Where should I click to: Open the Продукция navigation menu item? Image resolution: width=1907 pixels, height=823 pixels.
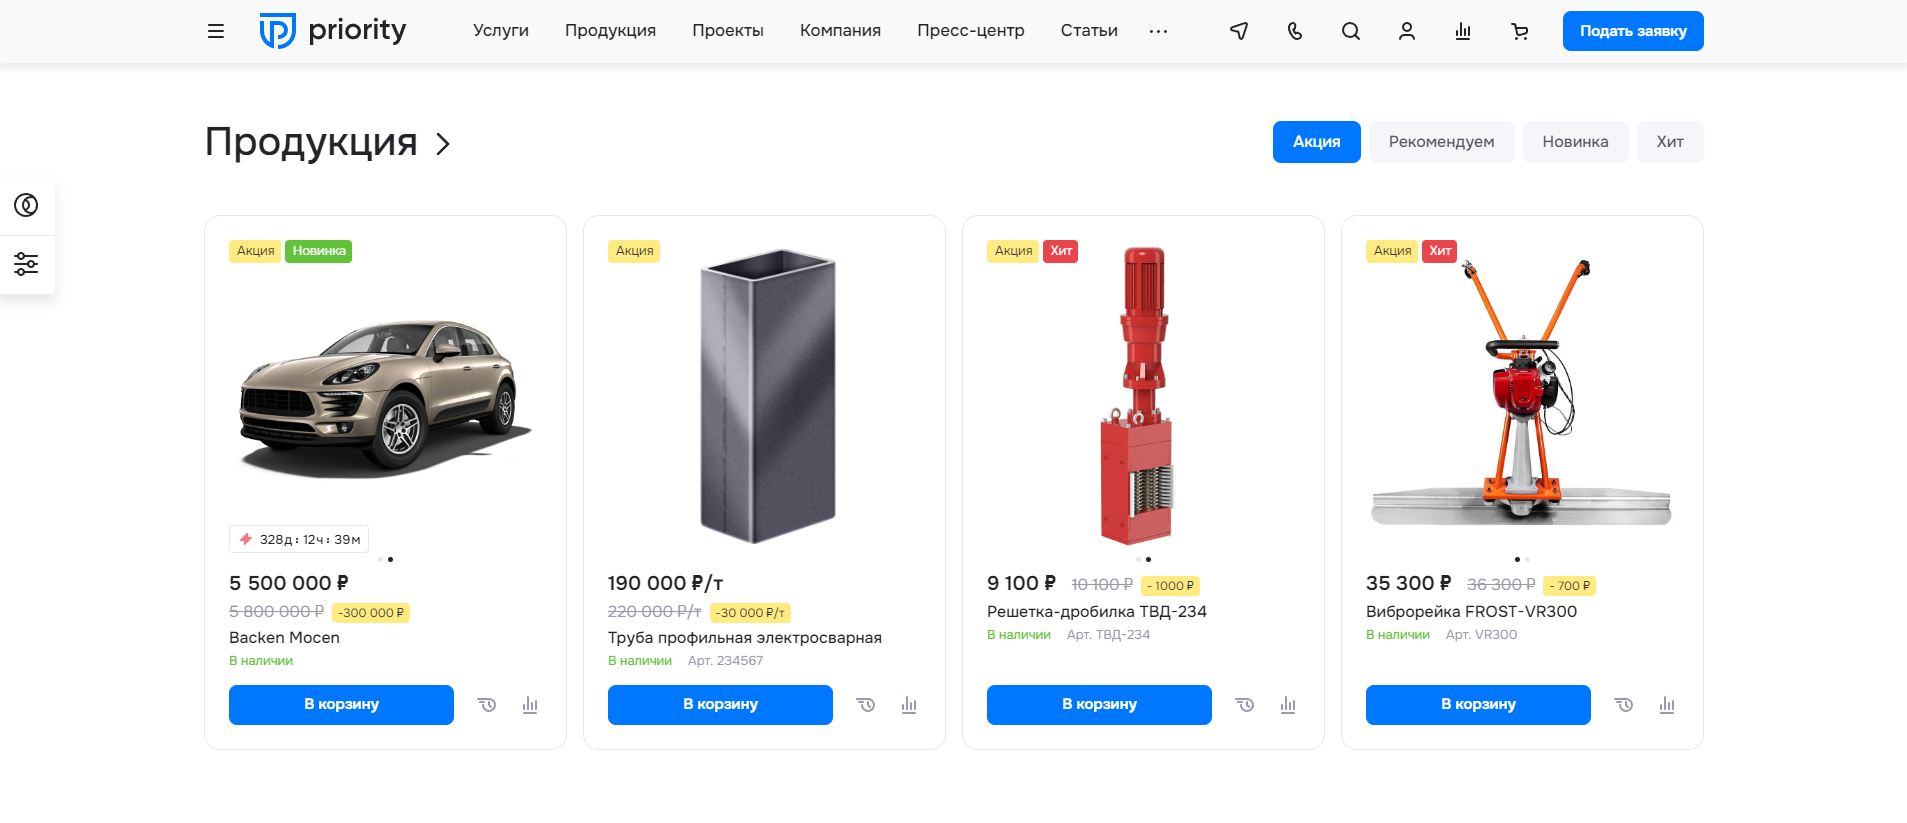pos(610,31)
